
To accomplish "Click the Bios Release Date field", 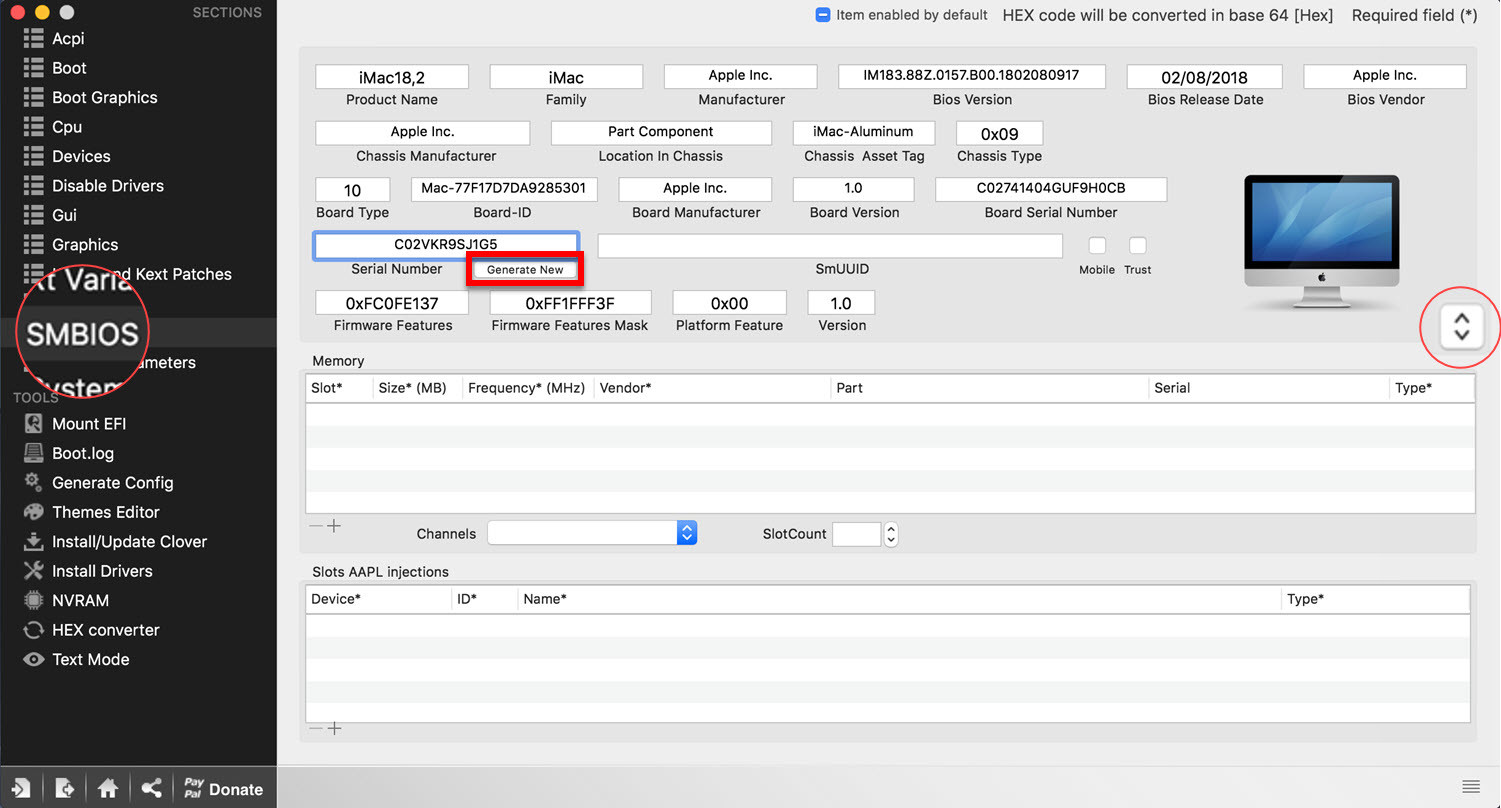I will (1205, 77).
